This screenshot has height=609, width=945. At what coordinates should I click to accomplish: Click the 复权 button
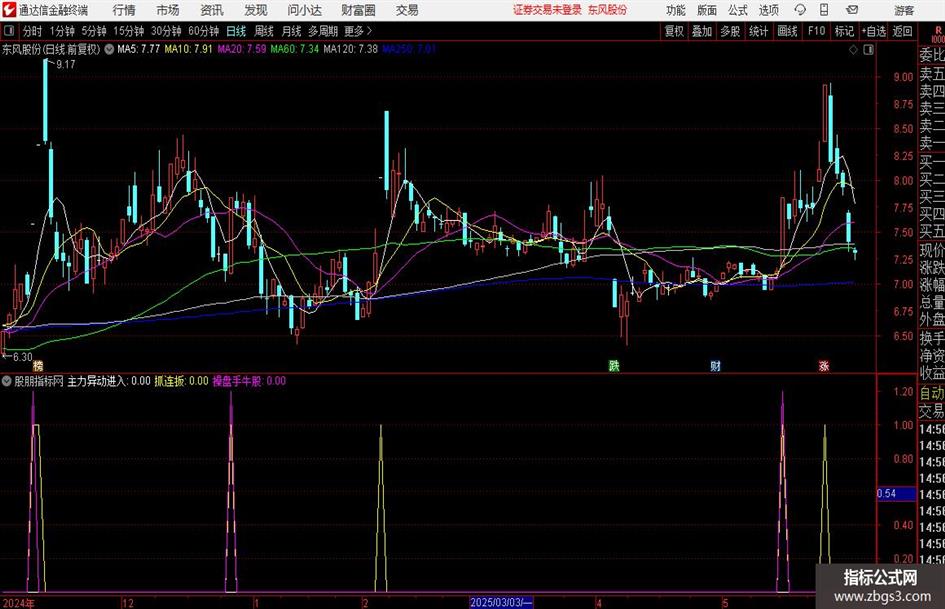click(x=674, y=31)
